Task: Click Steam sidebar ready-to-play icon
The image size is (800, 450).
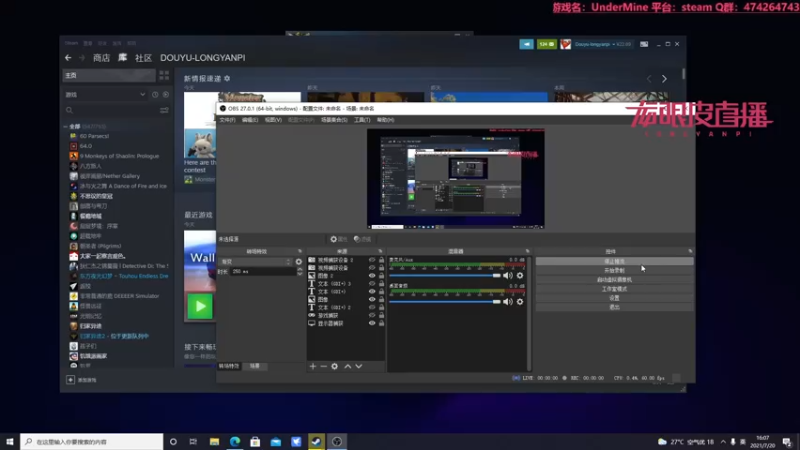Action: [x=166, y=94]
